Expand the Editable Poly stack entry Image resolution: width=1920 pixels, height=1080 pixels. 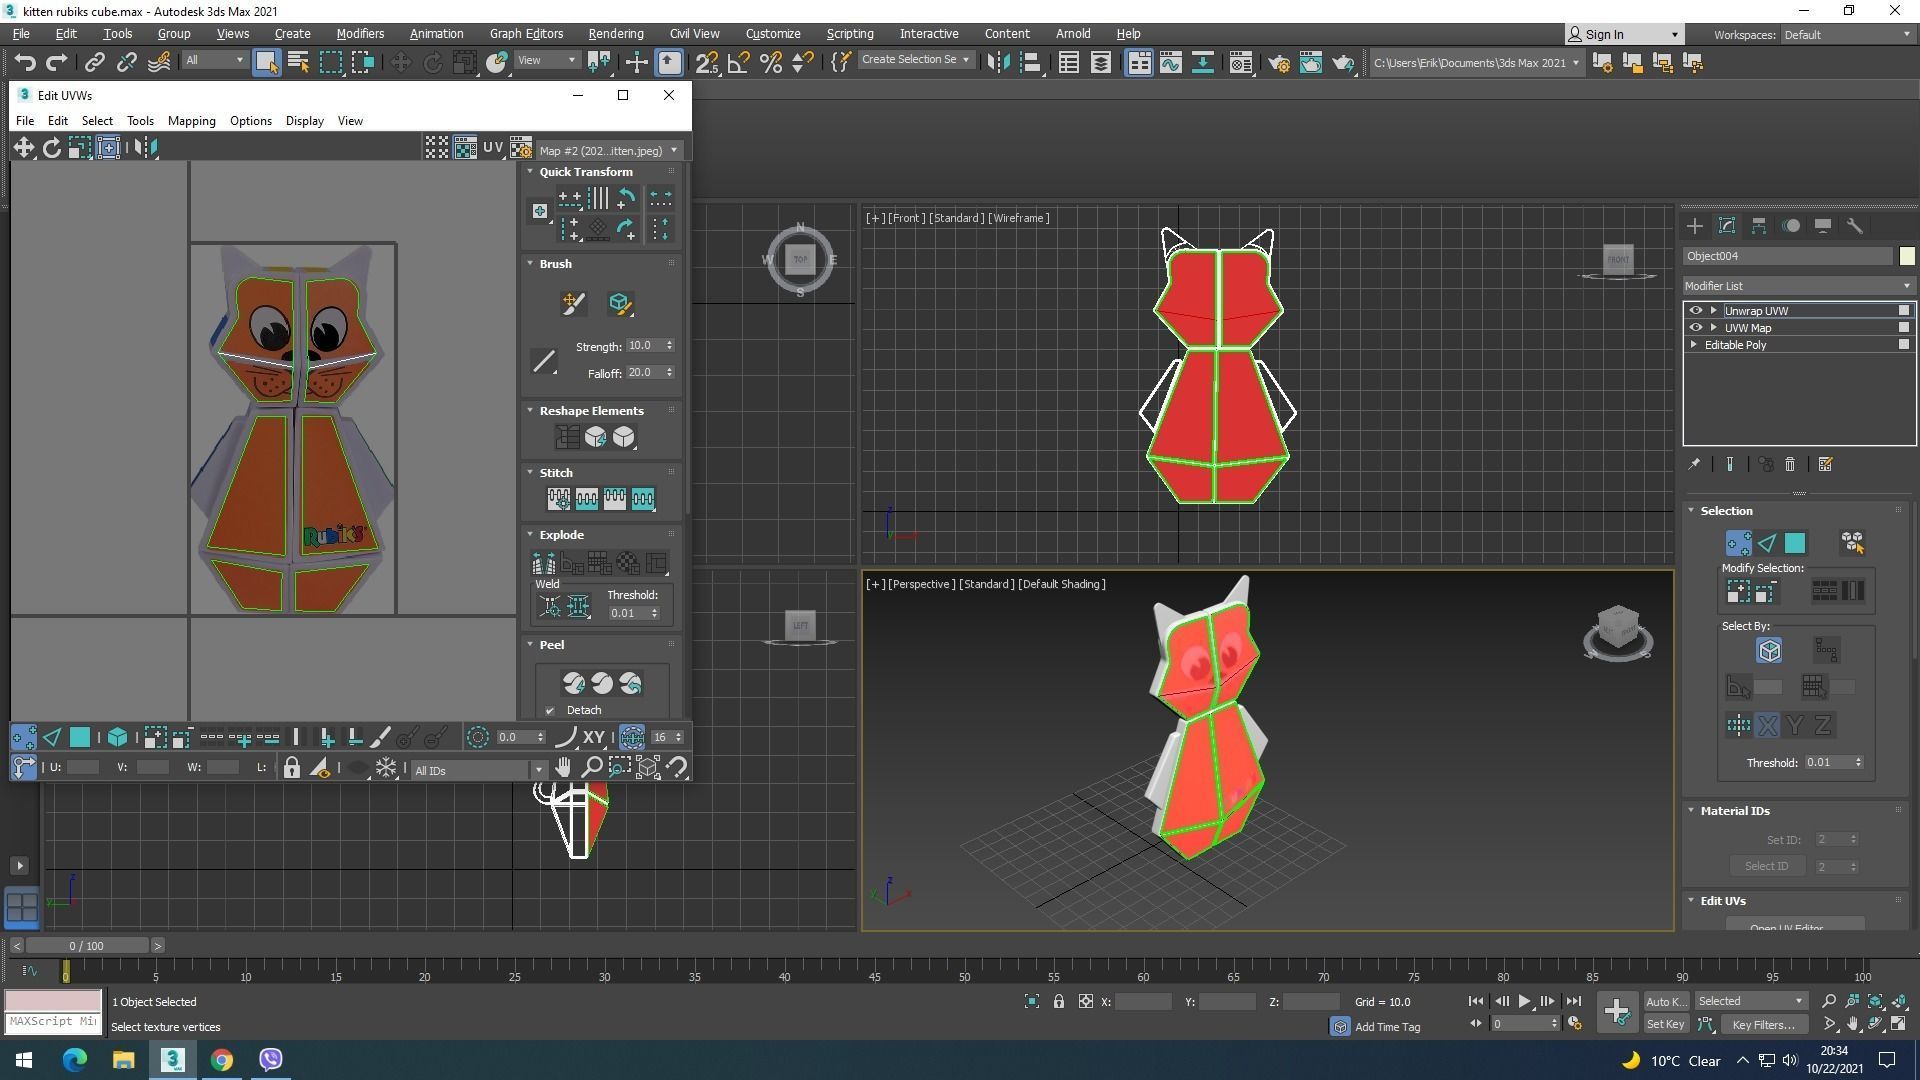[1694, 345]
